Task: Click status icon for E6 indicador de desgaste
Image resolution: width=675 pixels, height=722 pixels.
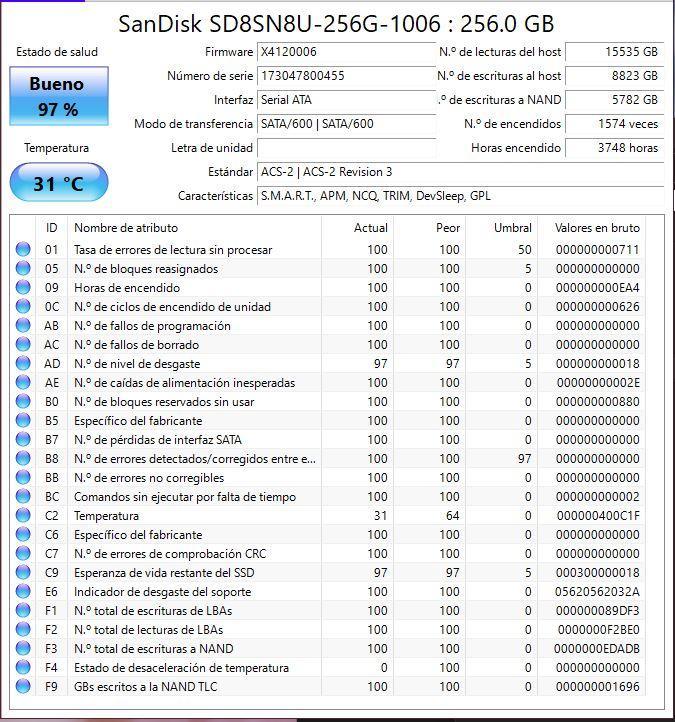Action: 23,591
